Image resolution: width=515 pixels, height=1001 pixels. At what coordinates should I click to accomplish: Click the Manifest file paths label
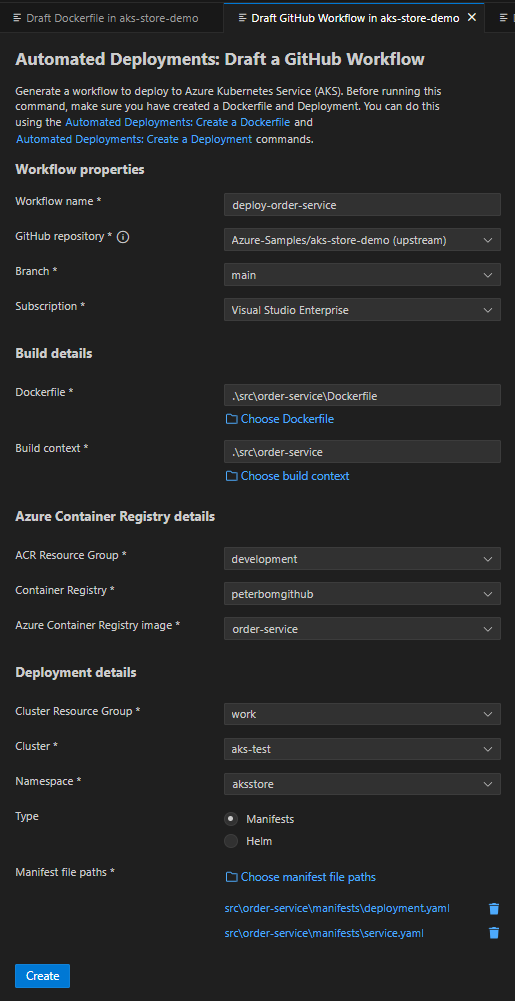coord(65,872)
